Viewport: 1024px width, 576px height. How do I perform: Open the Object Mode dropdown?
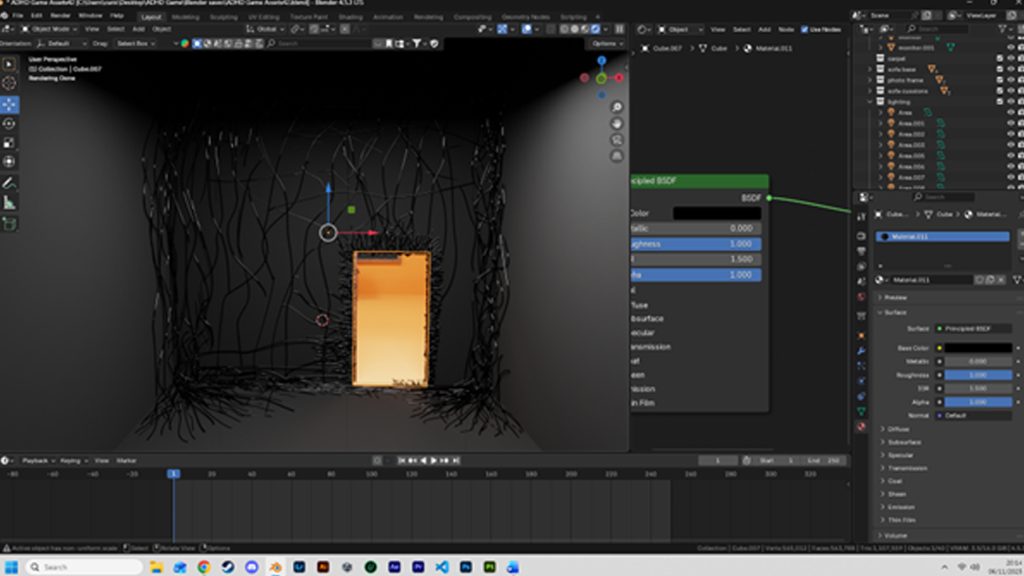tap(50, 29)
